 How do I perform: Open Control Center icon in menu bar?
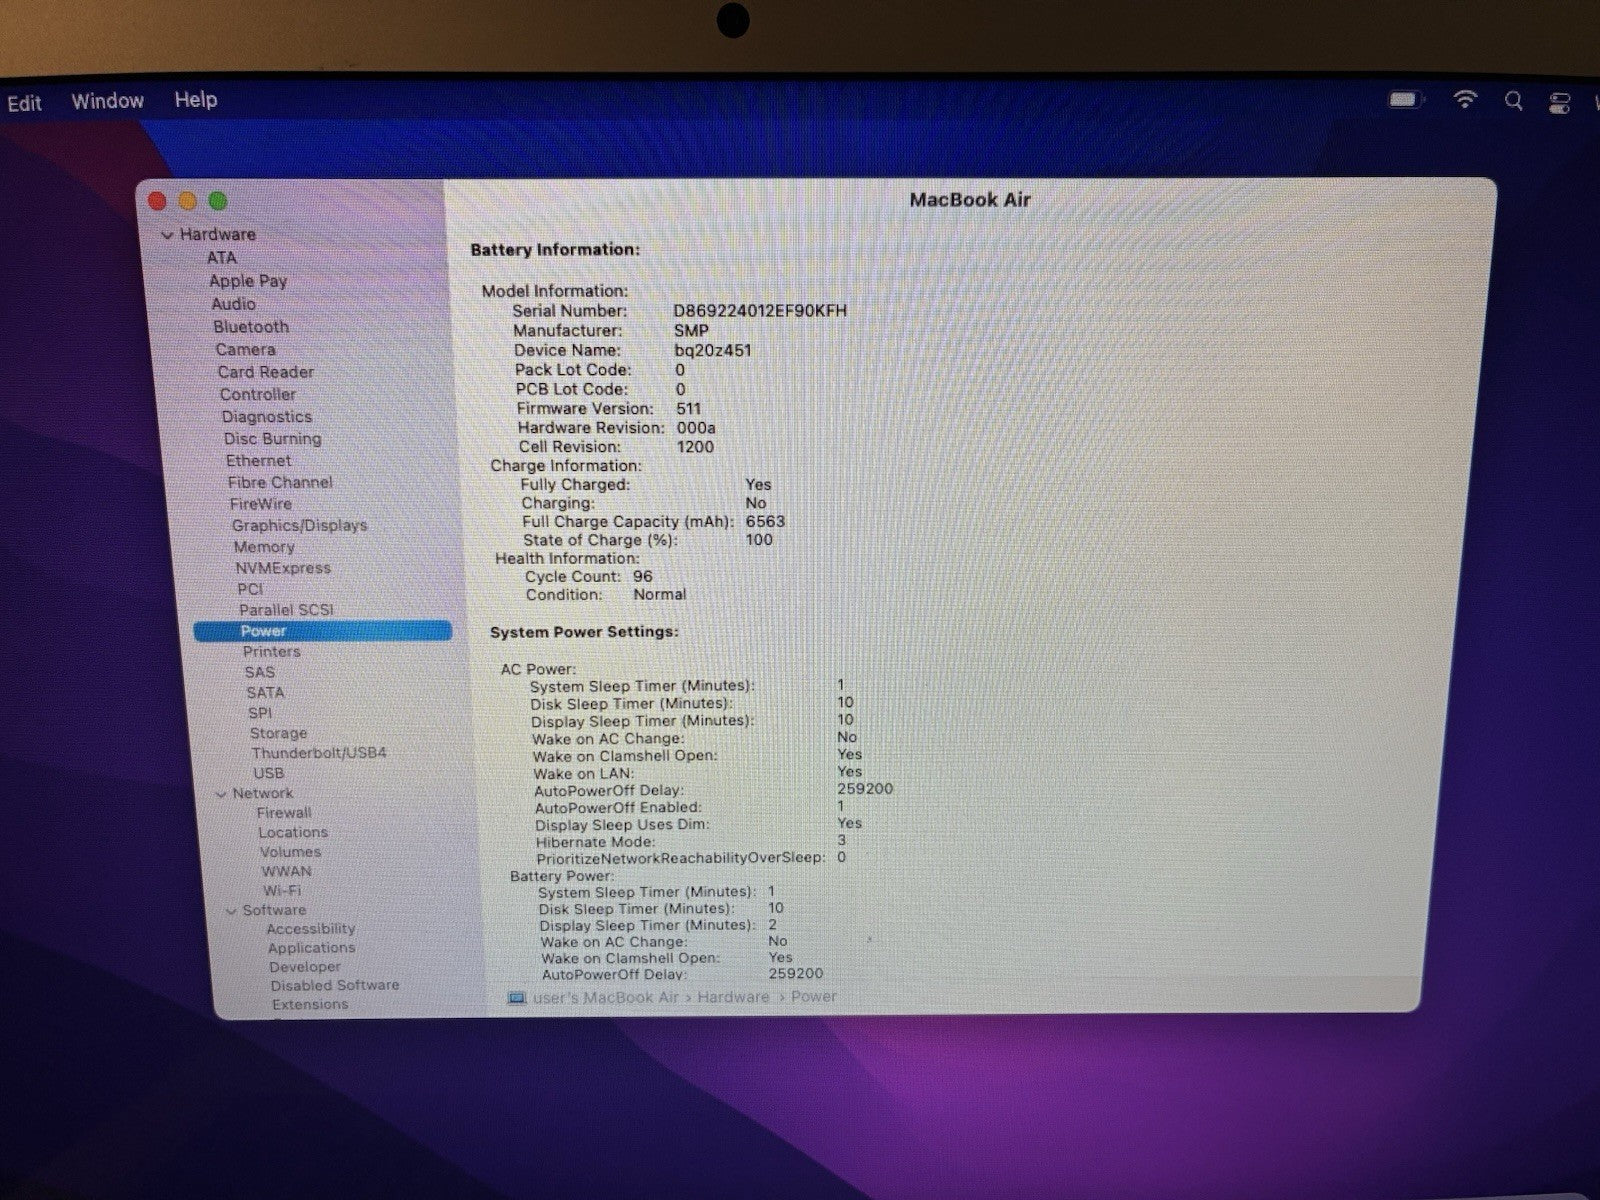click(x=1559, y=102)
